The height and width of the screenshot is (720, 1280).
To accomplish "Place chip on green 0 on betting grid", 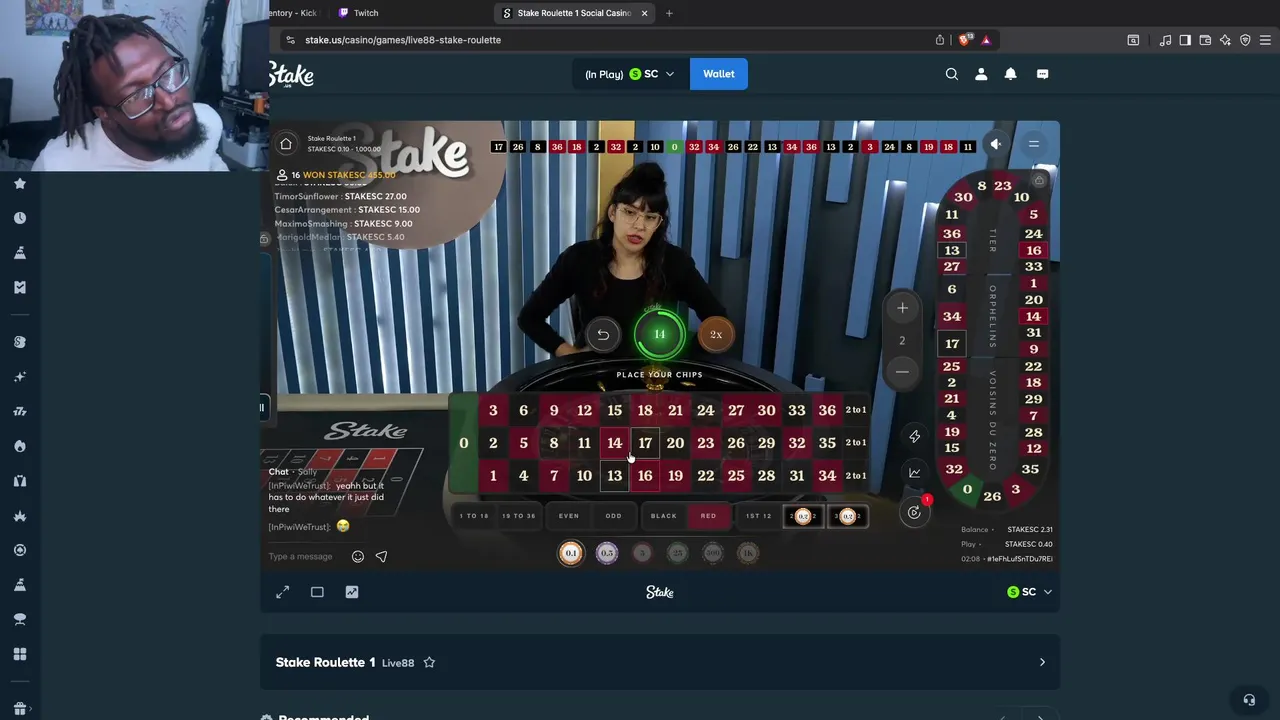I will 464,443.
